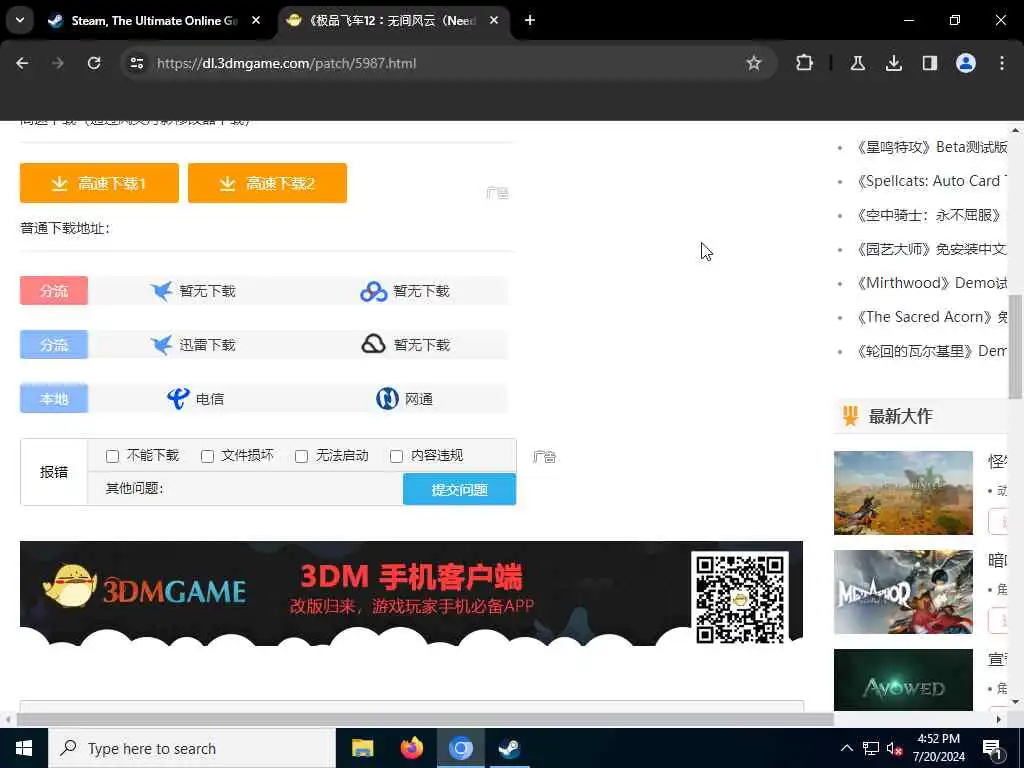This screenshot has width=1024, height=768.
Task: Click the 高速下载2 orange button
Action: (x=267, y=184)
